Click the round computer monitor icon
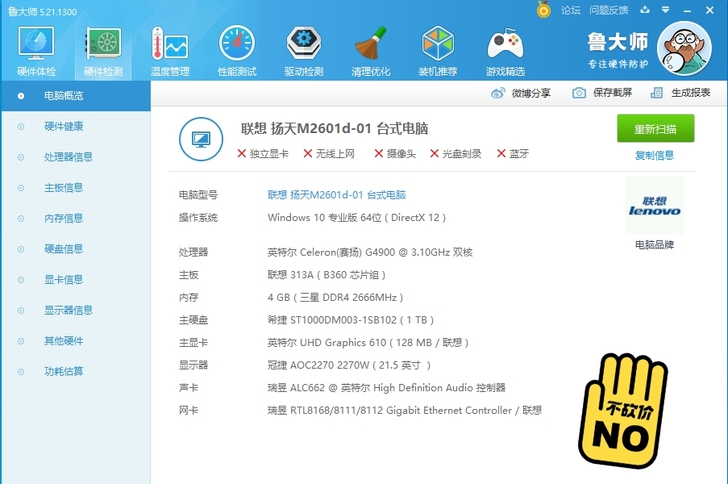 [201, 139]
